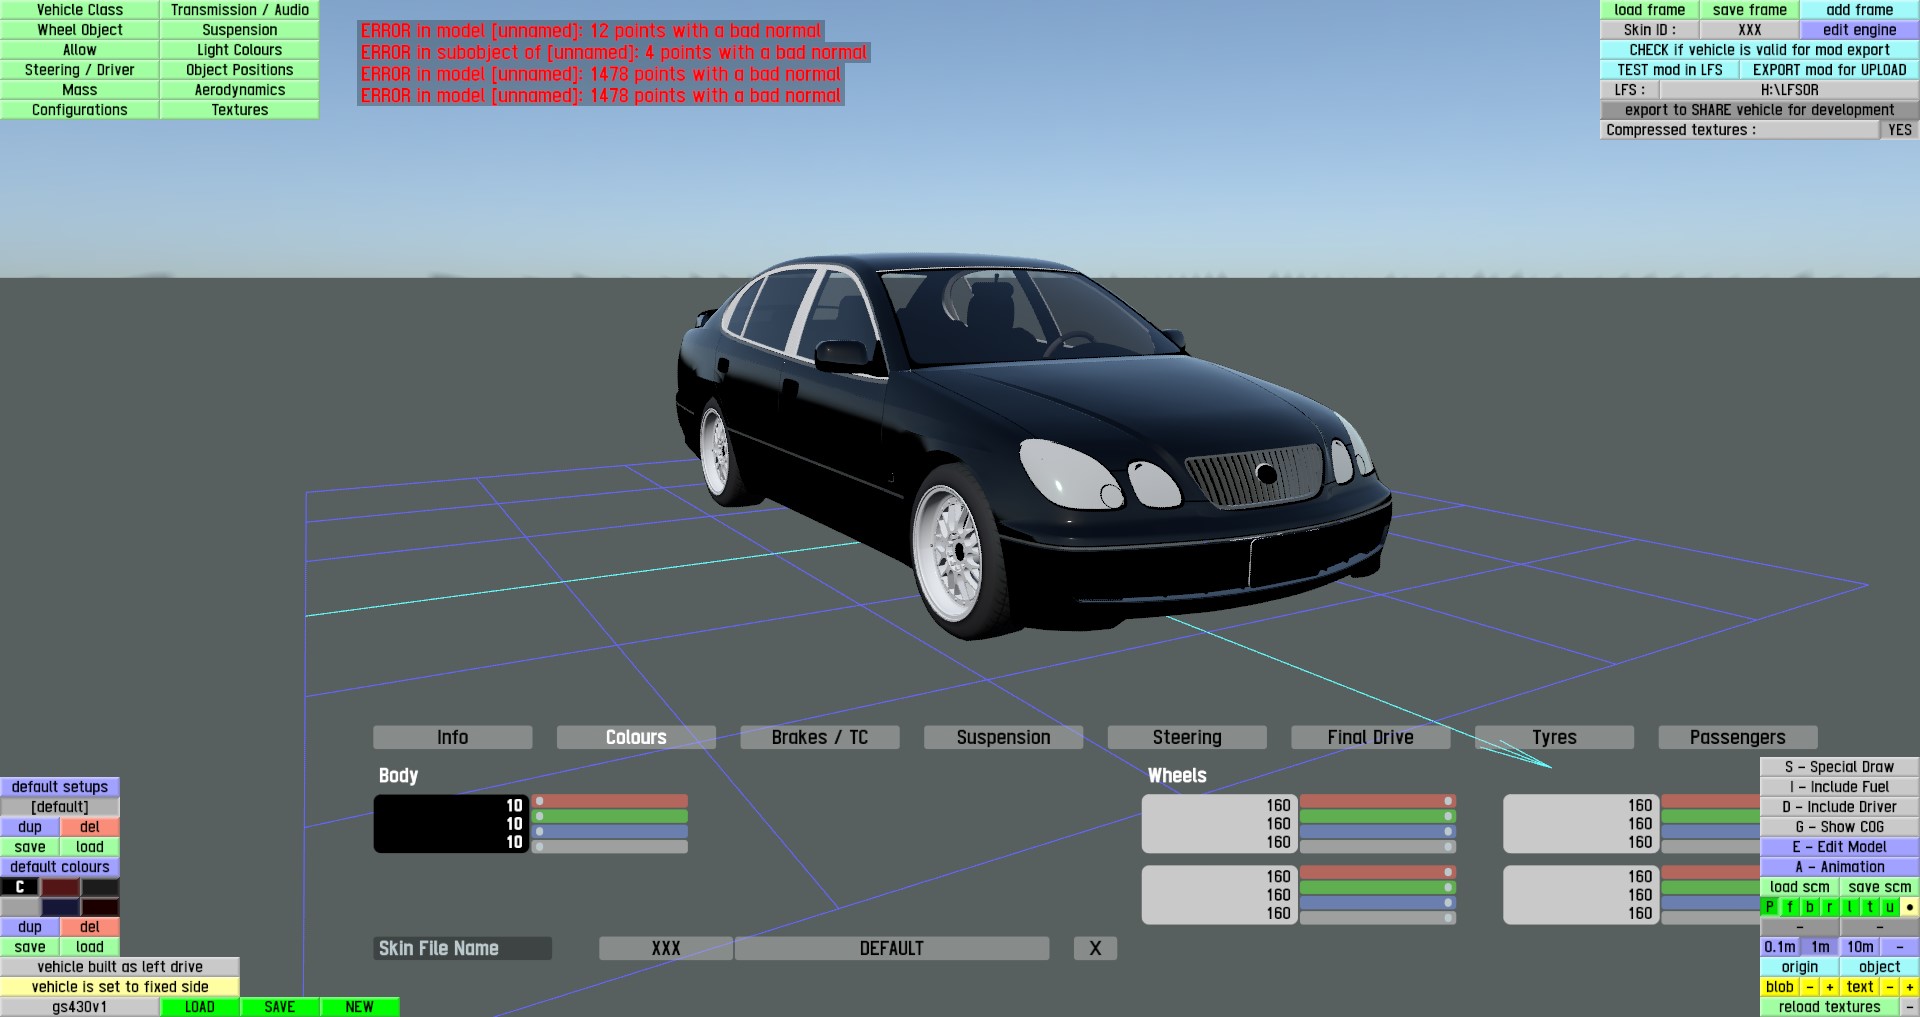Viewport: 1920px width, 1017px height.
Task: Set grid size to 0.1m
Action: click(1780, 947)
